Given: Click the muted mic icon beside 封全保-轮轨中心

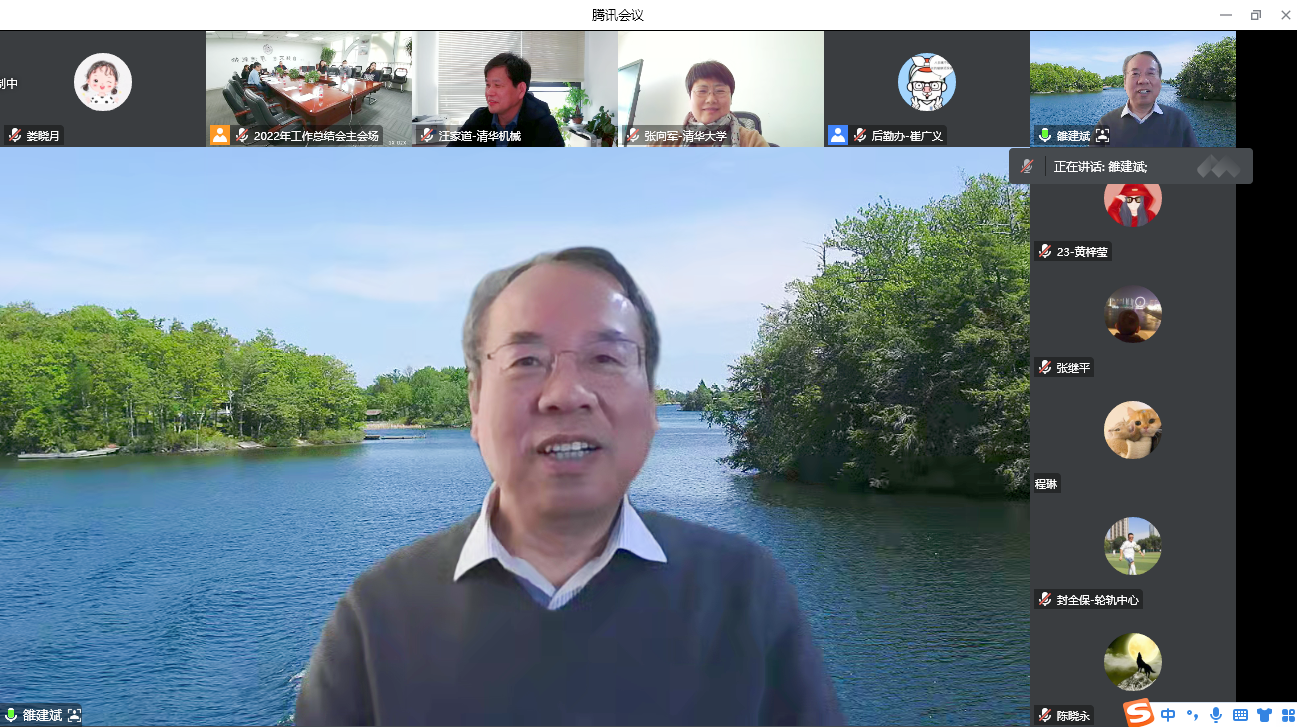Looking at the screenshot, I should tap(1045, 600).
